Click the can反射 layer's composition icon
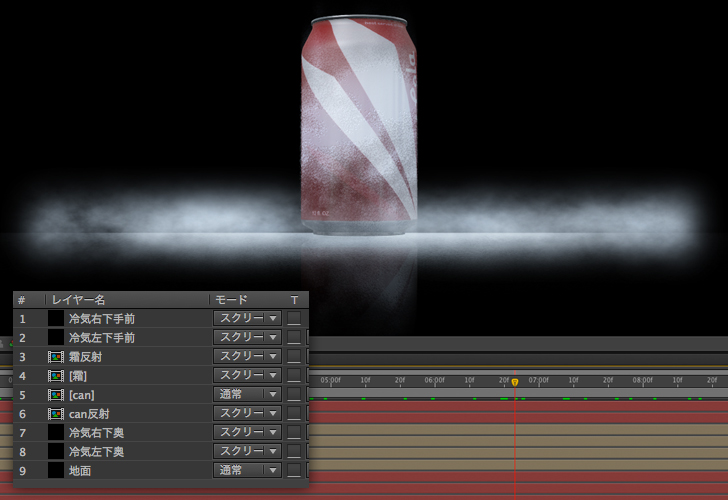 point(56,413)
